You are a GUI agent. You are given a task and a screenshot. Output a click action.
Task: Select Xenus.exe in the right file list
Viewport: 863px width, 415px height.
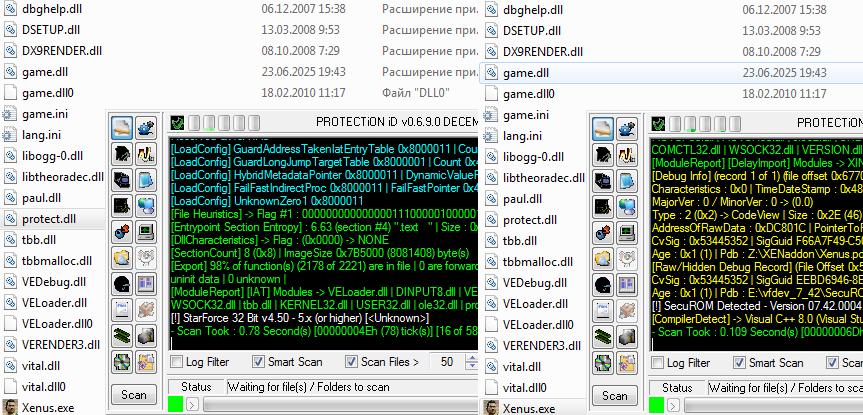529,408
